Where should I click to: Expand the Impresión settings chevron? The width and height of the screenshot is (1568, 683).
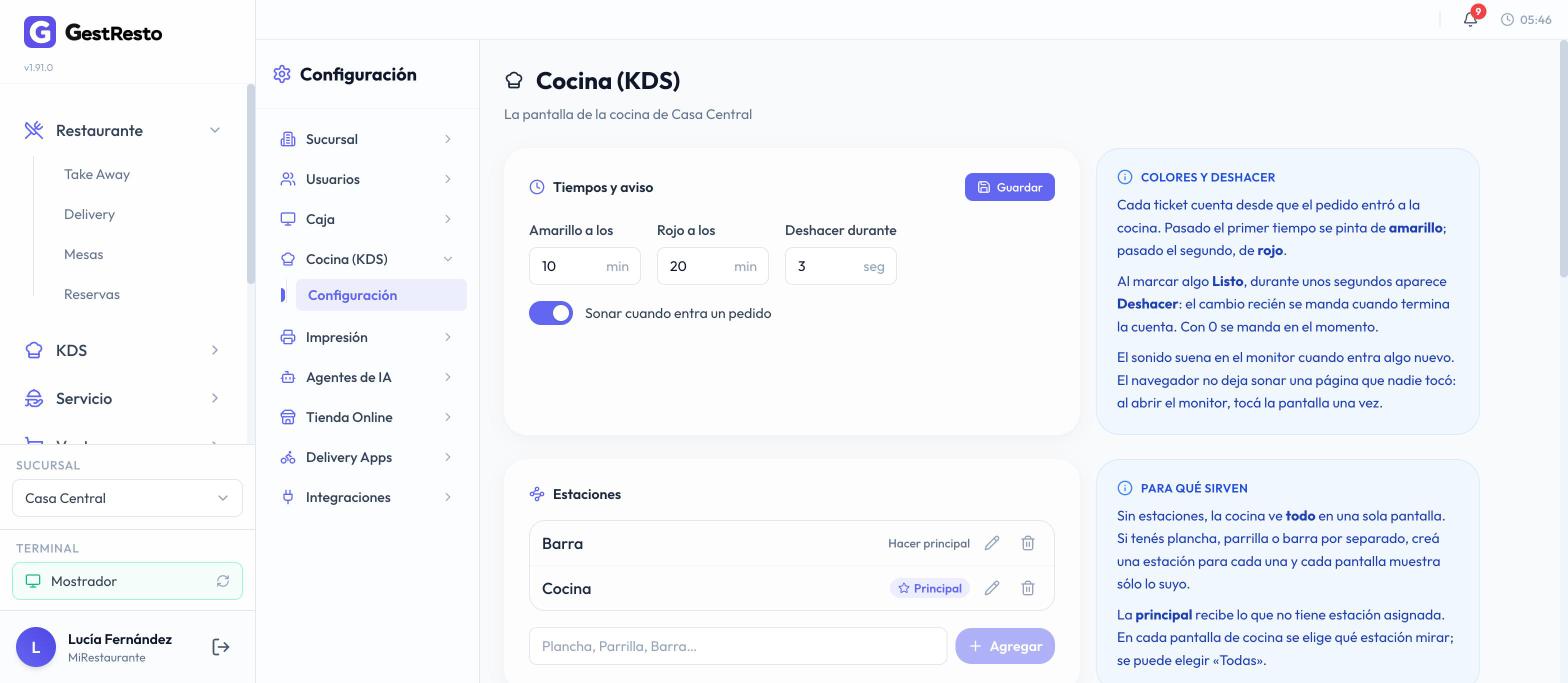[x=447, y=337]
